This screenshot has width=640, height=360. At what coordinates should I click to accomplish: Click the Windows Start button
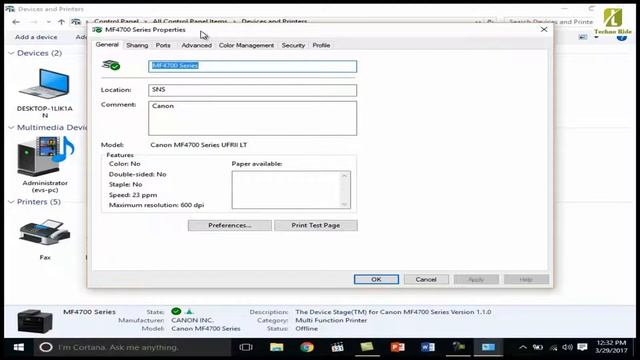click(x=18, y=347)
